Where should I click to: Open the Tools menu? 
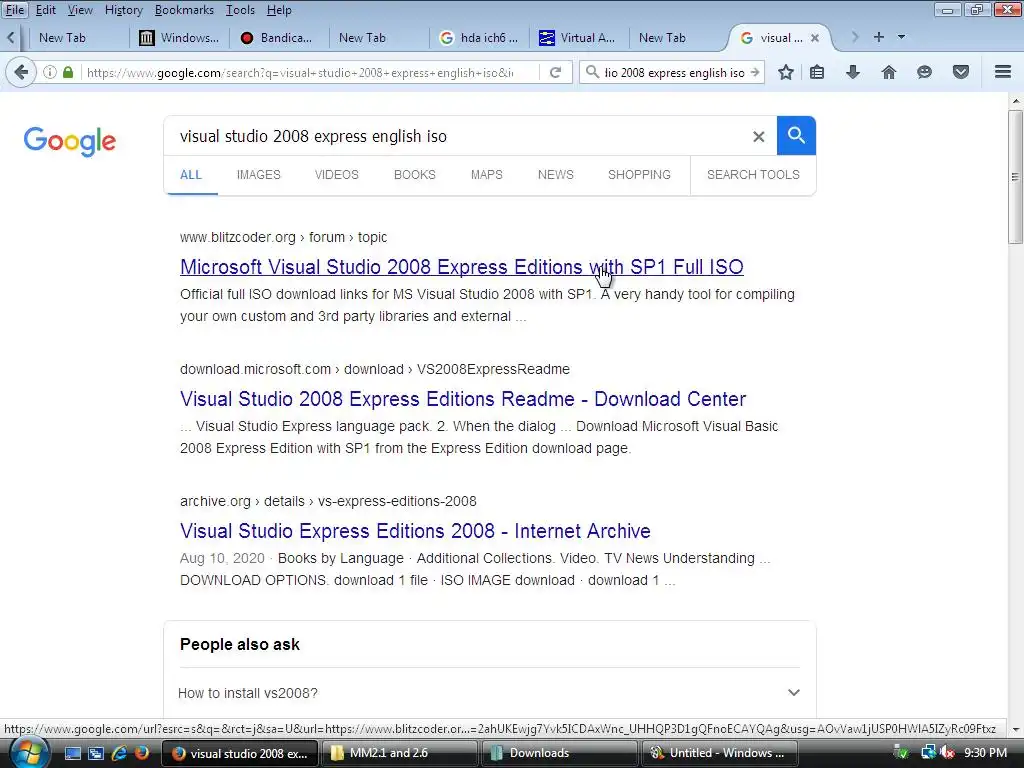click(x=240, y=10)
